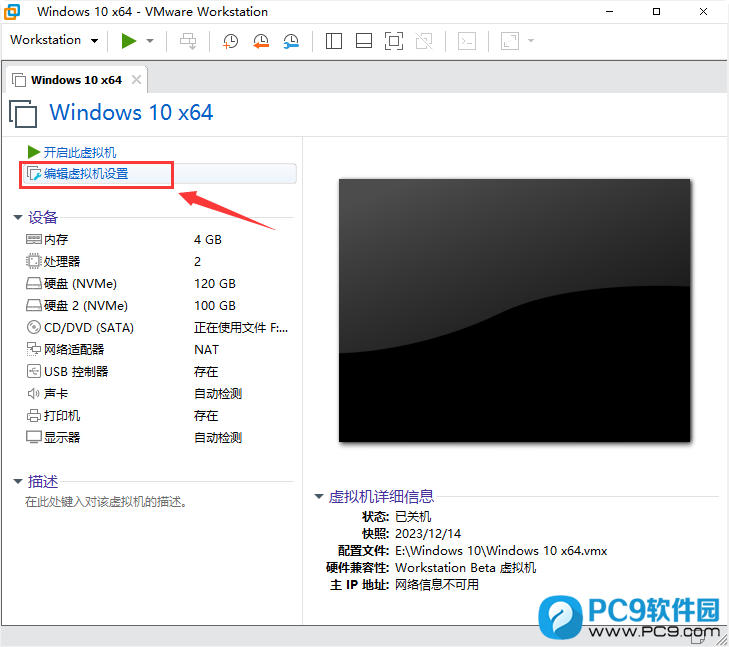Click the display monitor icon
Viewport: 729px width, 647px height.
coord(33,437)
